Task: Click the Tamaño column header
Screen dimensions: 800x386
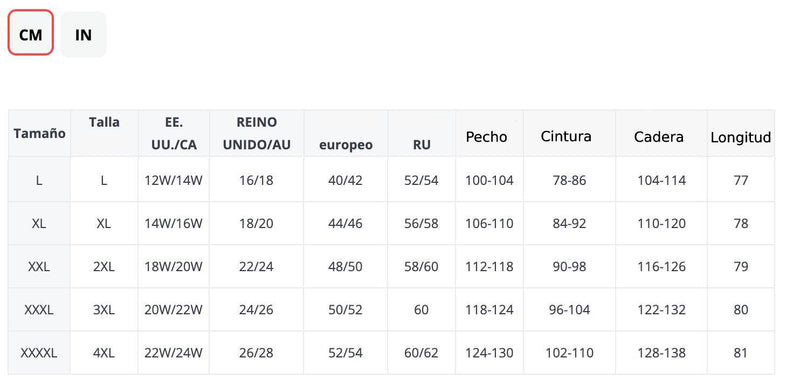Action: (39, 134)
